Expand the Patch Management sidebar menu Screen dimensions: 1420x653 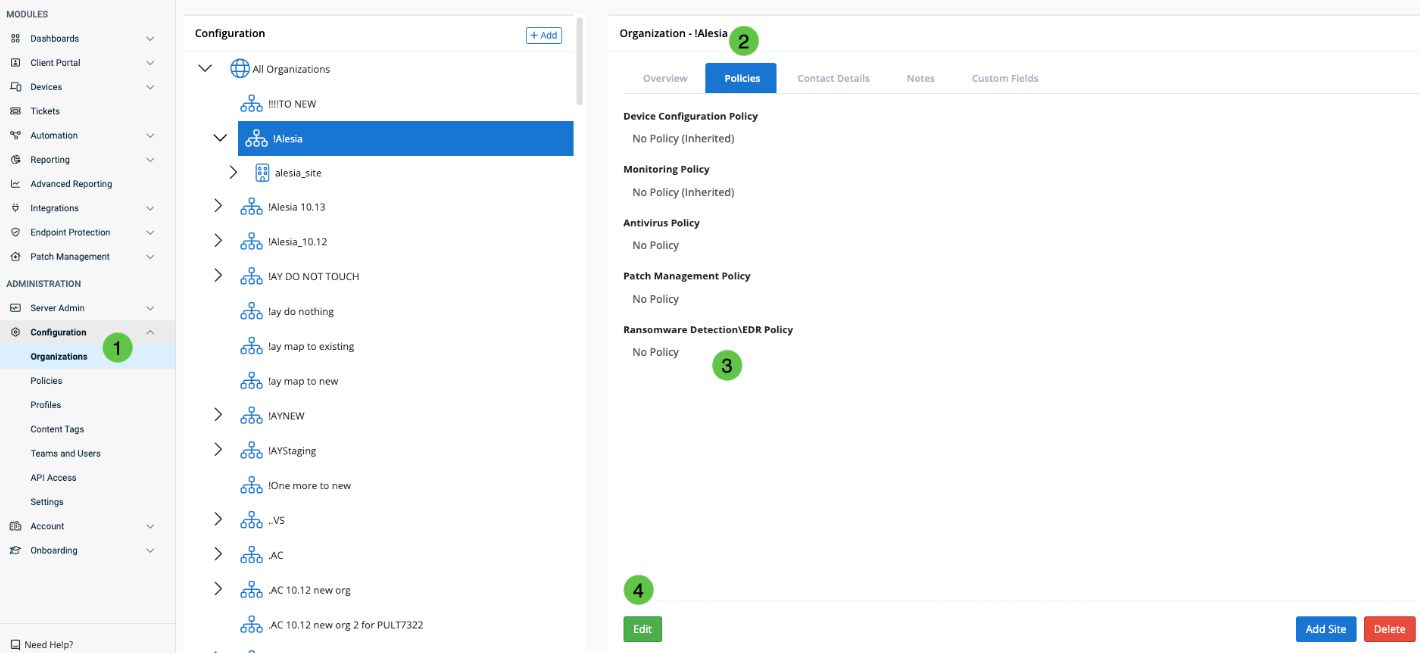(x=150, y=257)
